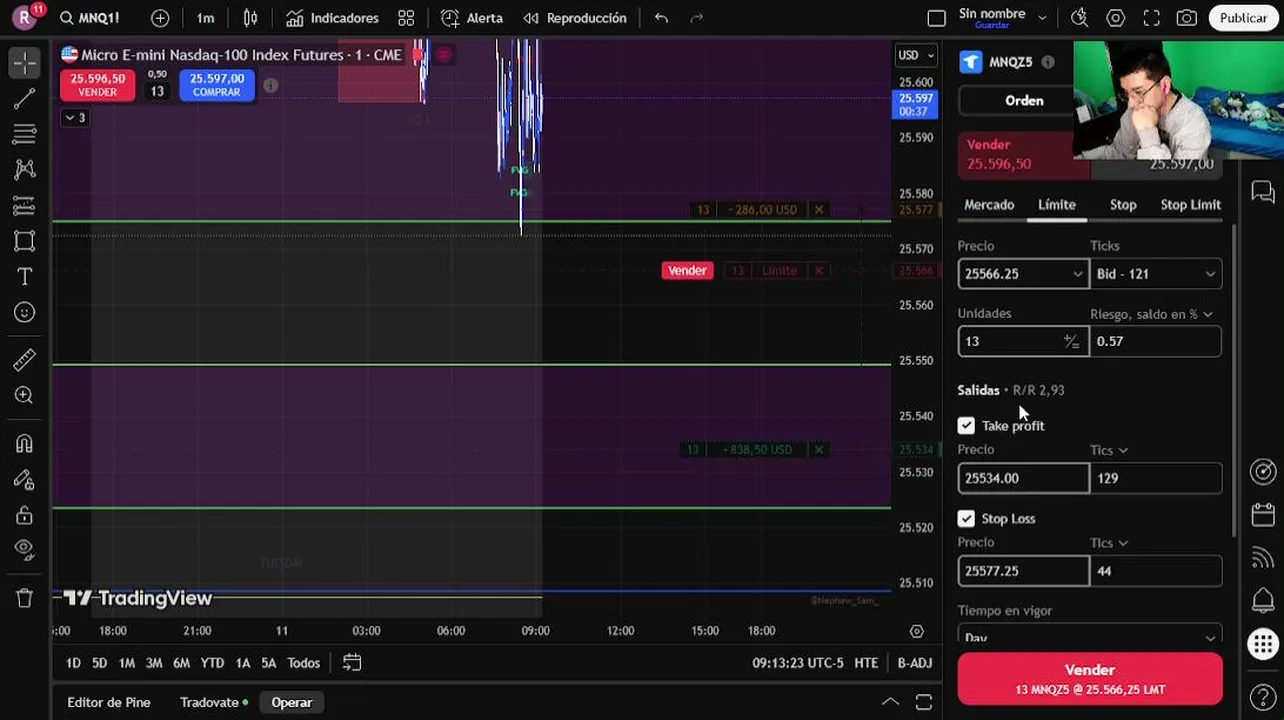Select the Stop order tab

click(1123, 204)
